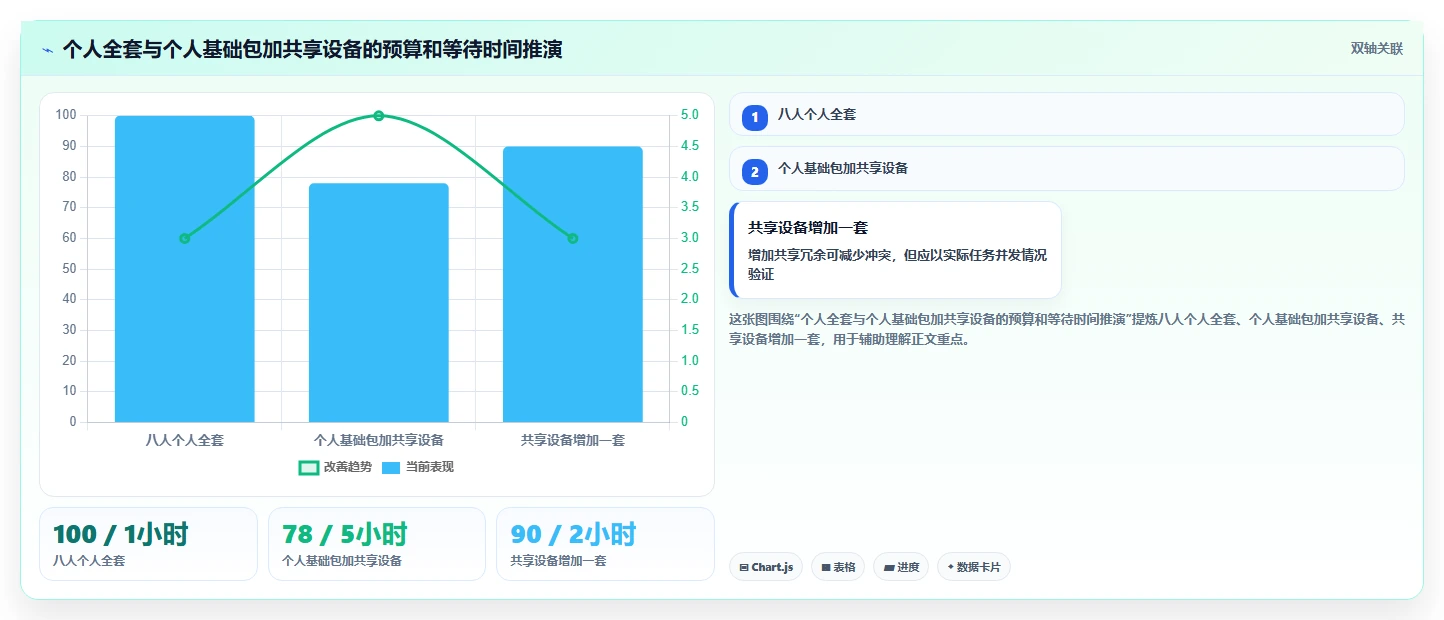Click the 78 / 5小时 stat card

click(x=377, y=544)
